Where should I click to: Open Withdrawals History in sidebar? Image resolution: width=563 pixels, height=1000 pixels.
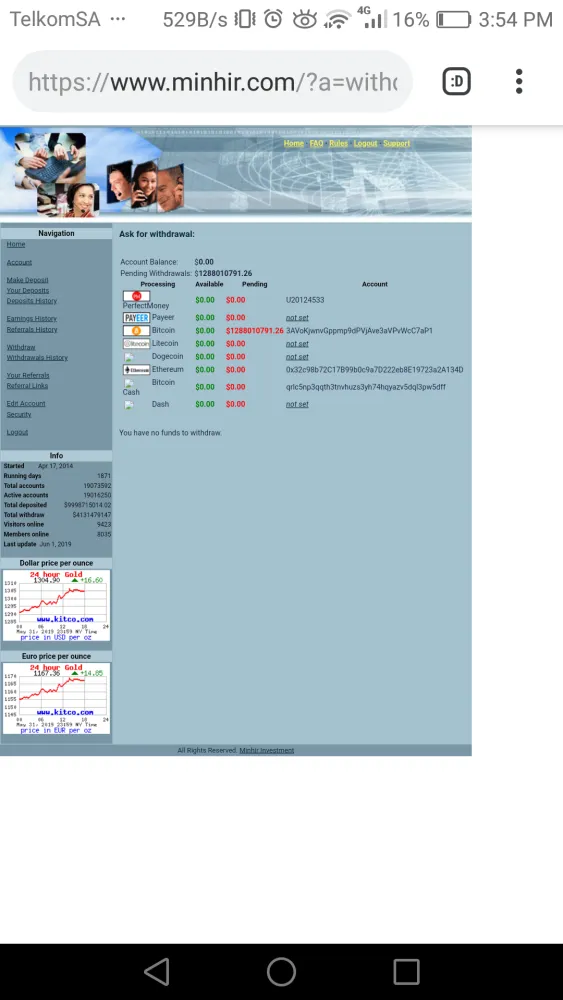click(37, 358)
